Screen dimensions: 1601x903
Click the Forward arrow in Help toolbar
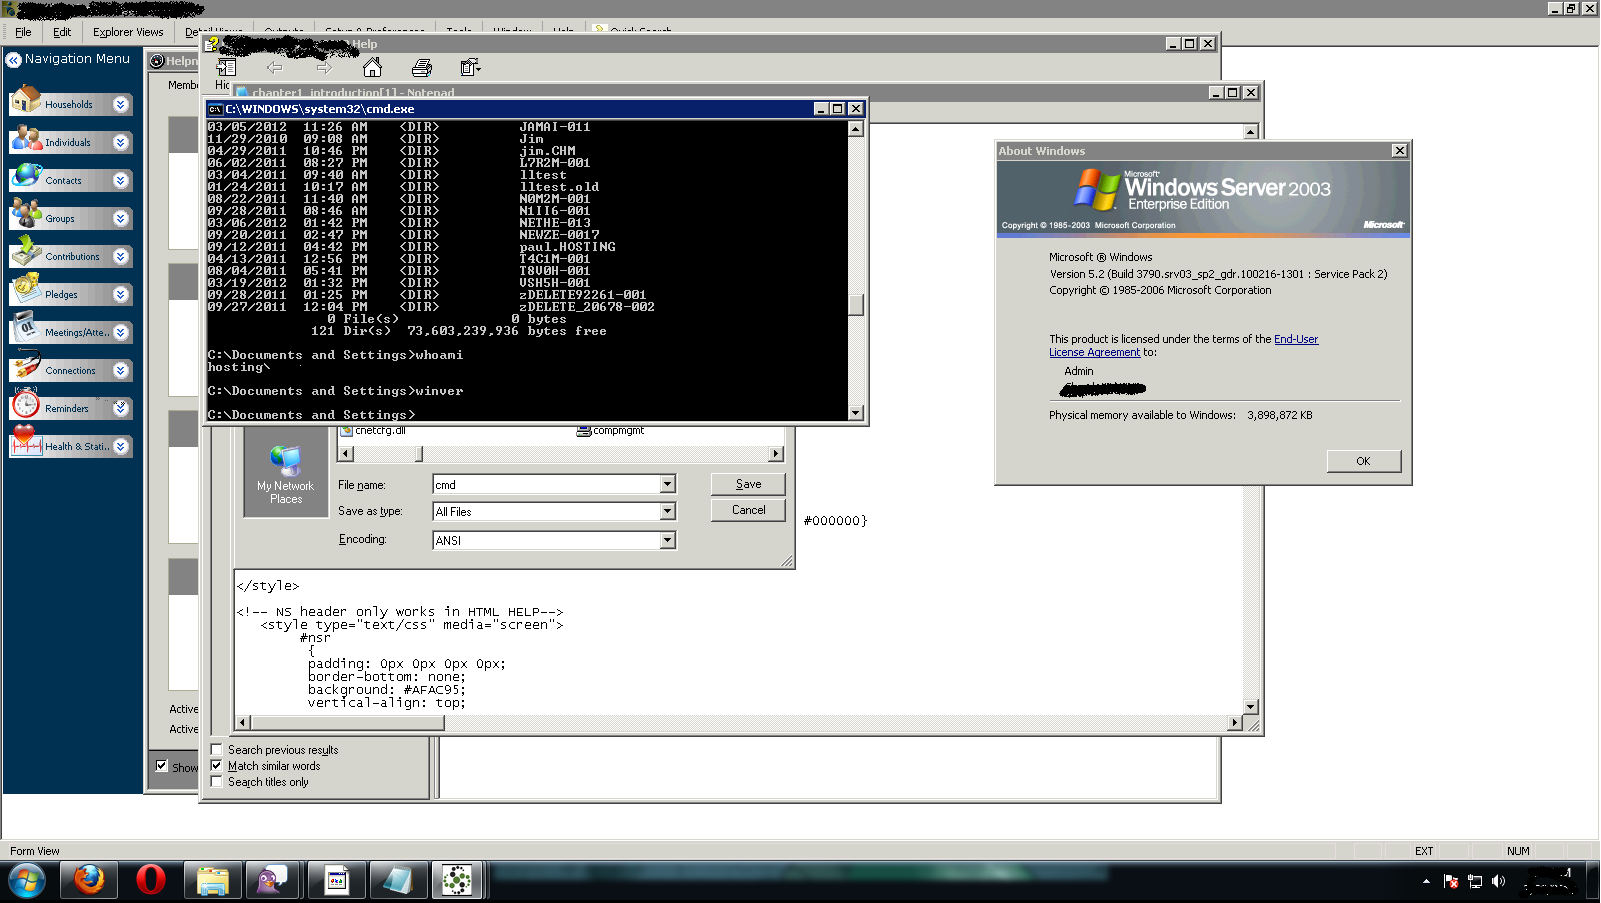(323, 67)
